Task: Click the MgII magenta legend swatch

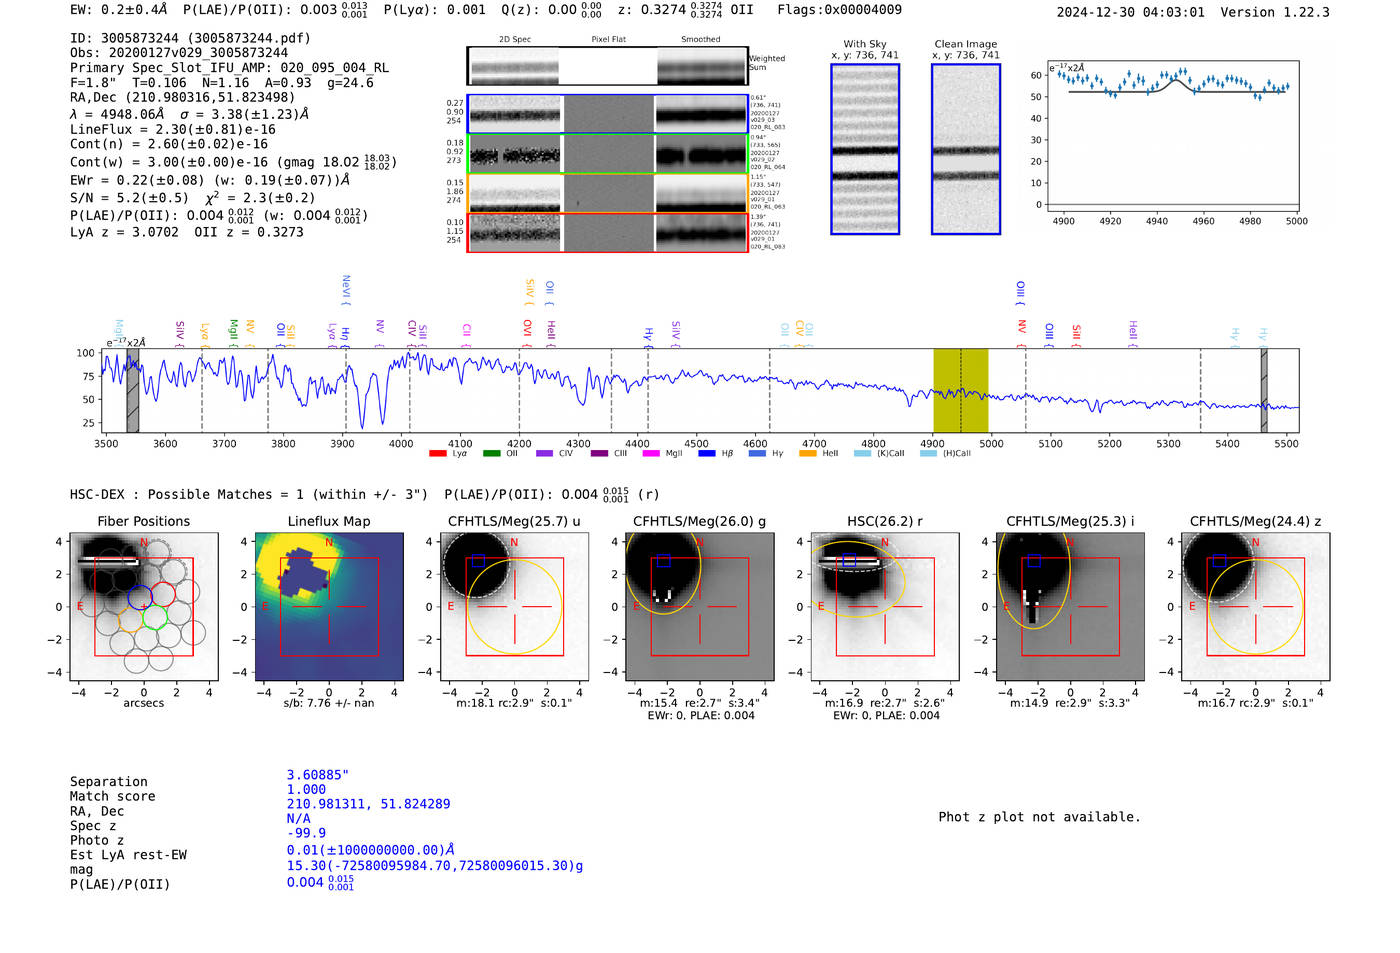Action: point(651,453)
